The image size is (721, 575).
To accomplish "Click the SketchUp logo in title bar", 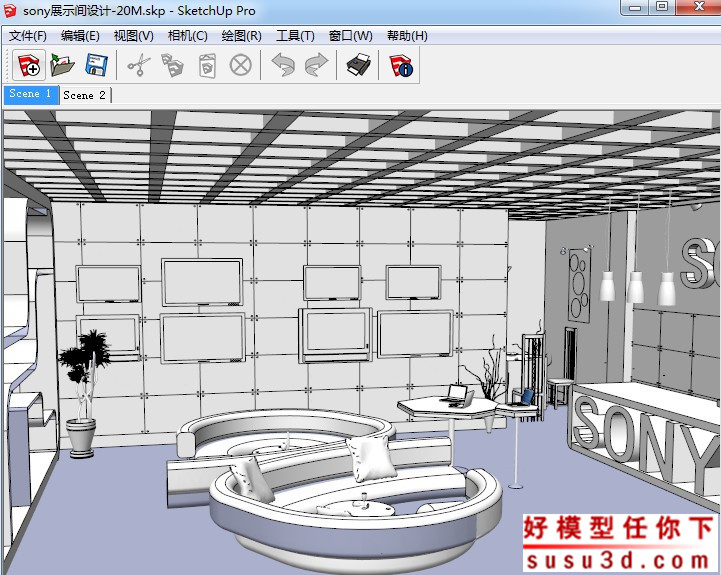I will click(9, 10).
